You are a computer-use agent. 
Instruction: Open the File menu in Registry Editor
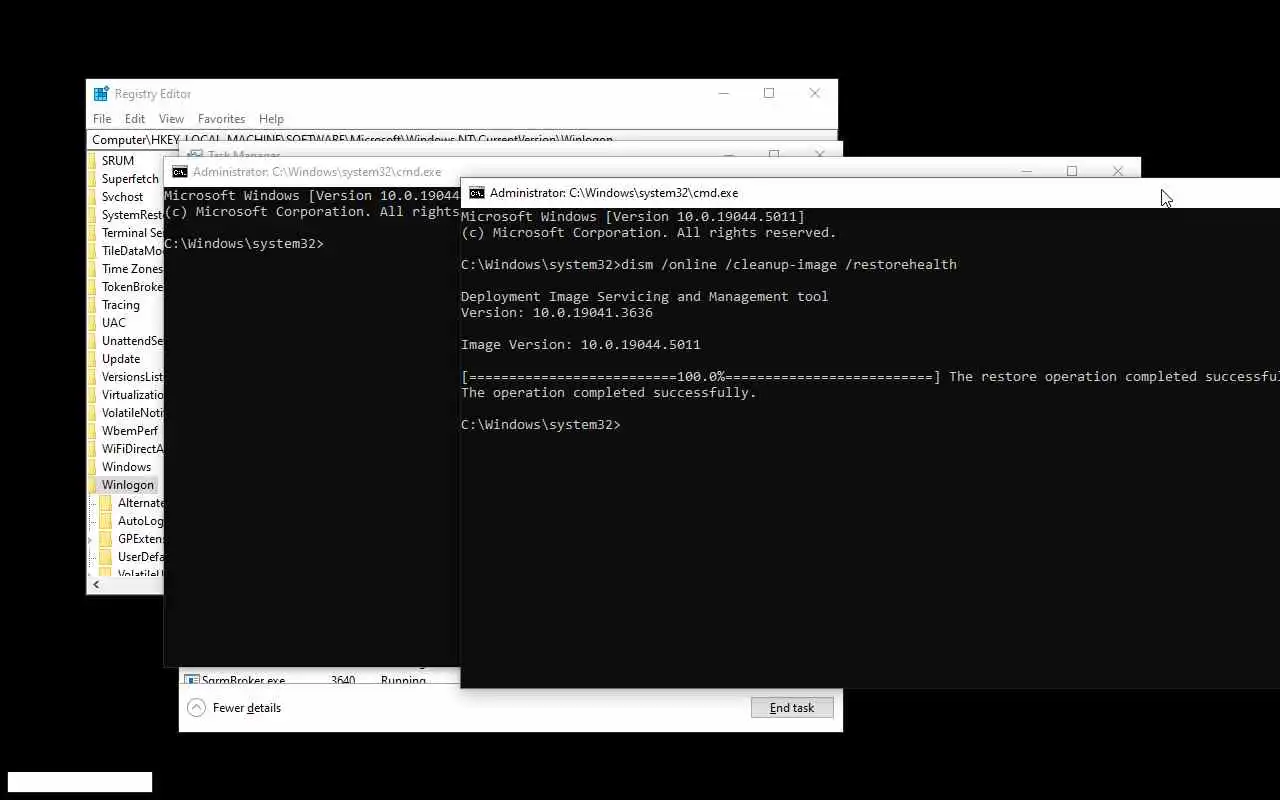tap(102, 119)
